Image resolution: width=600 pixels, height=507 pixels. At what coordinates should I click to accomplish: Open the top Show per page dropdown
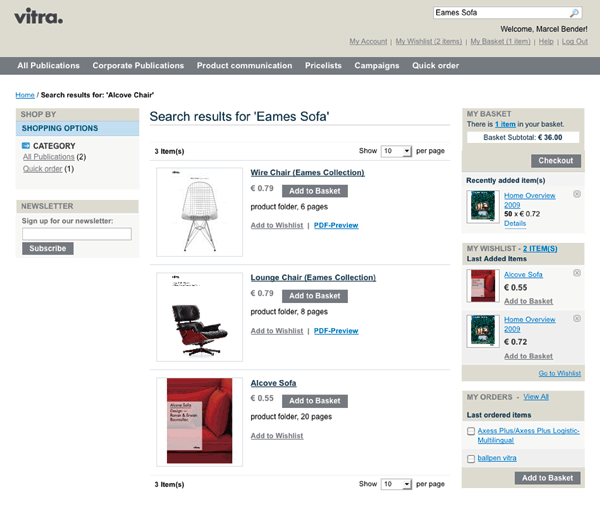point(396,151)
